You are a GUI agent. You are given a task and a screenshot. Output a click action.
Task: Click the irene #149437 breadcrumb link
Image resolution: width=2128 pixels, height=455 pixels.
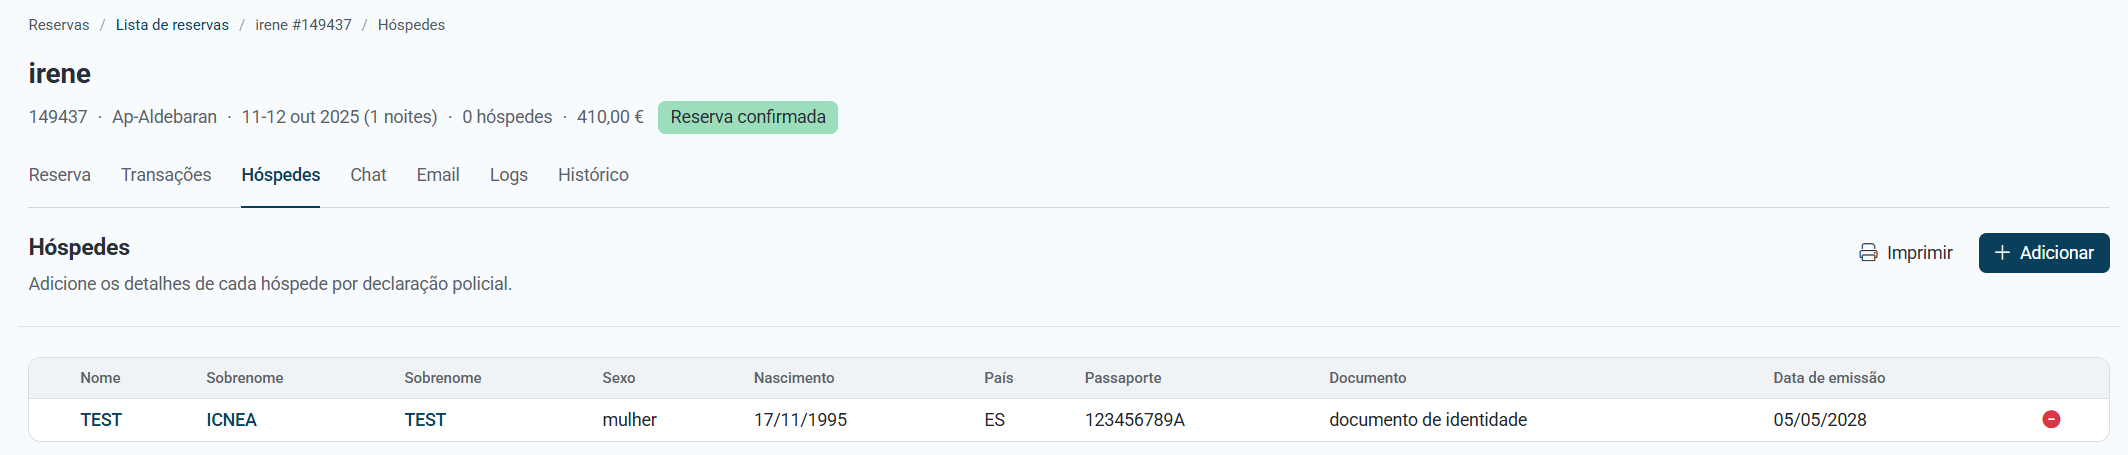303,25
